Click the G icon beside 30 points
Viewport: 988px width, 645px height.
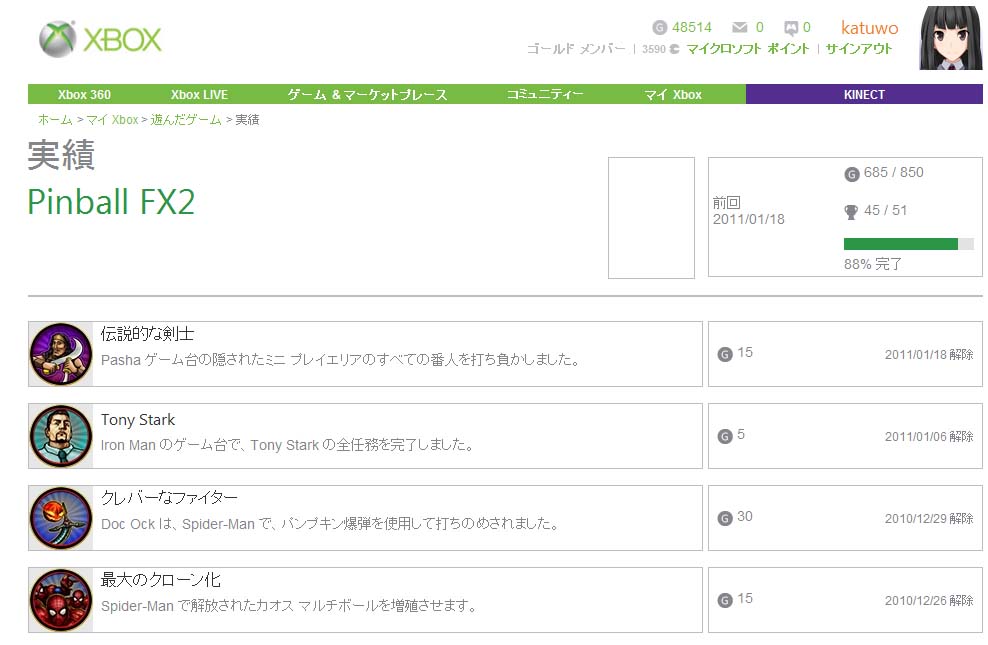point(725,518)
